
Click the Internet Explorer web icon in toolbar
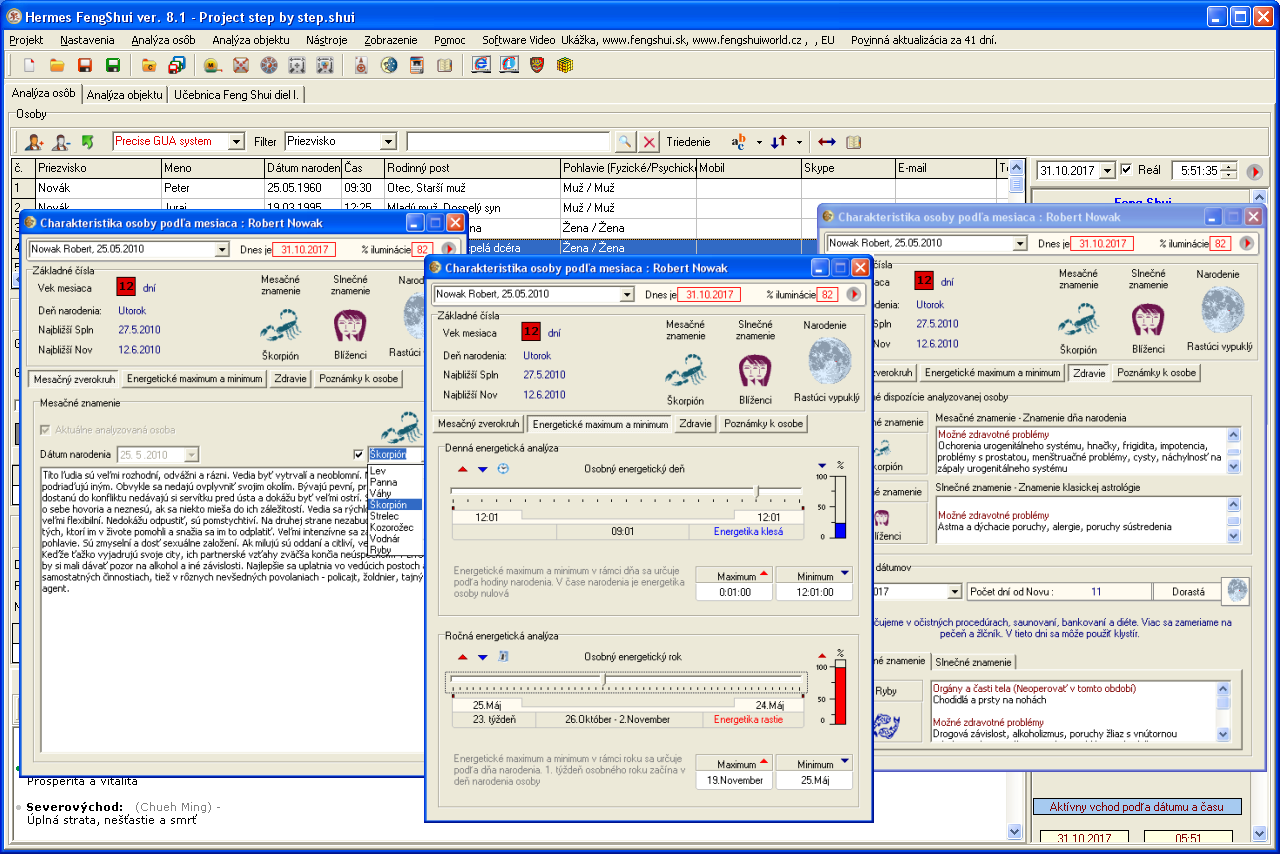coord(481,66)
